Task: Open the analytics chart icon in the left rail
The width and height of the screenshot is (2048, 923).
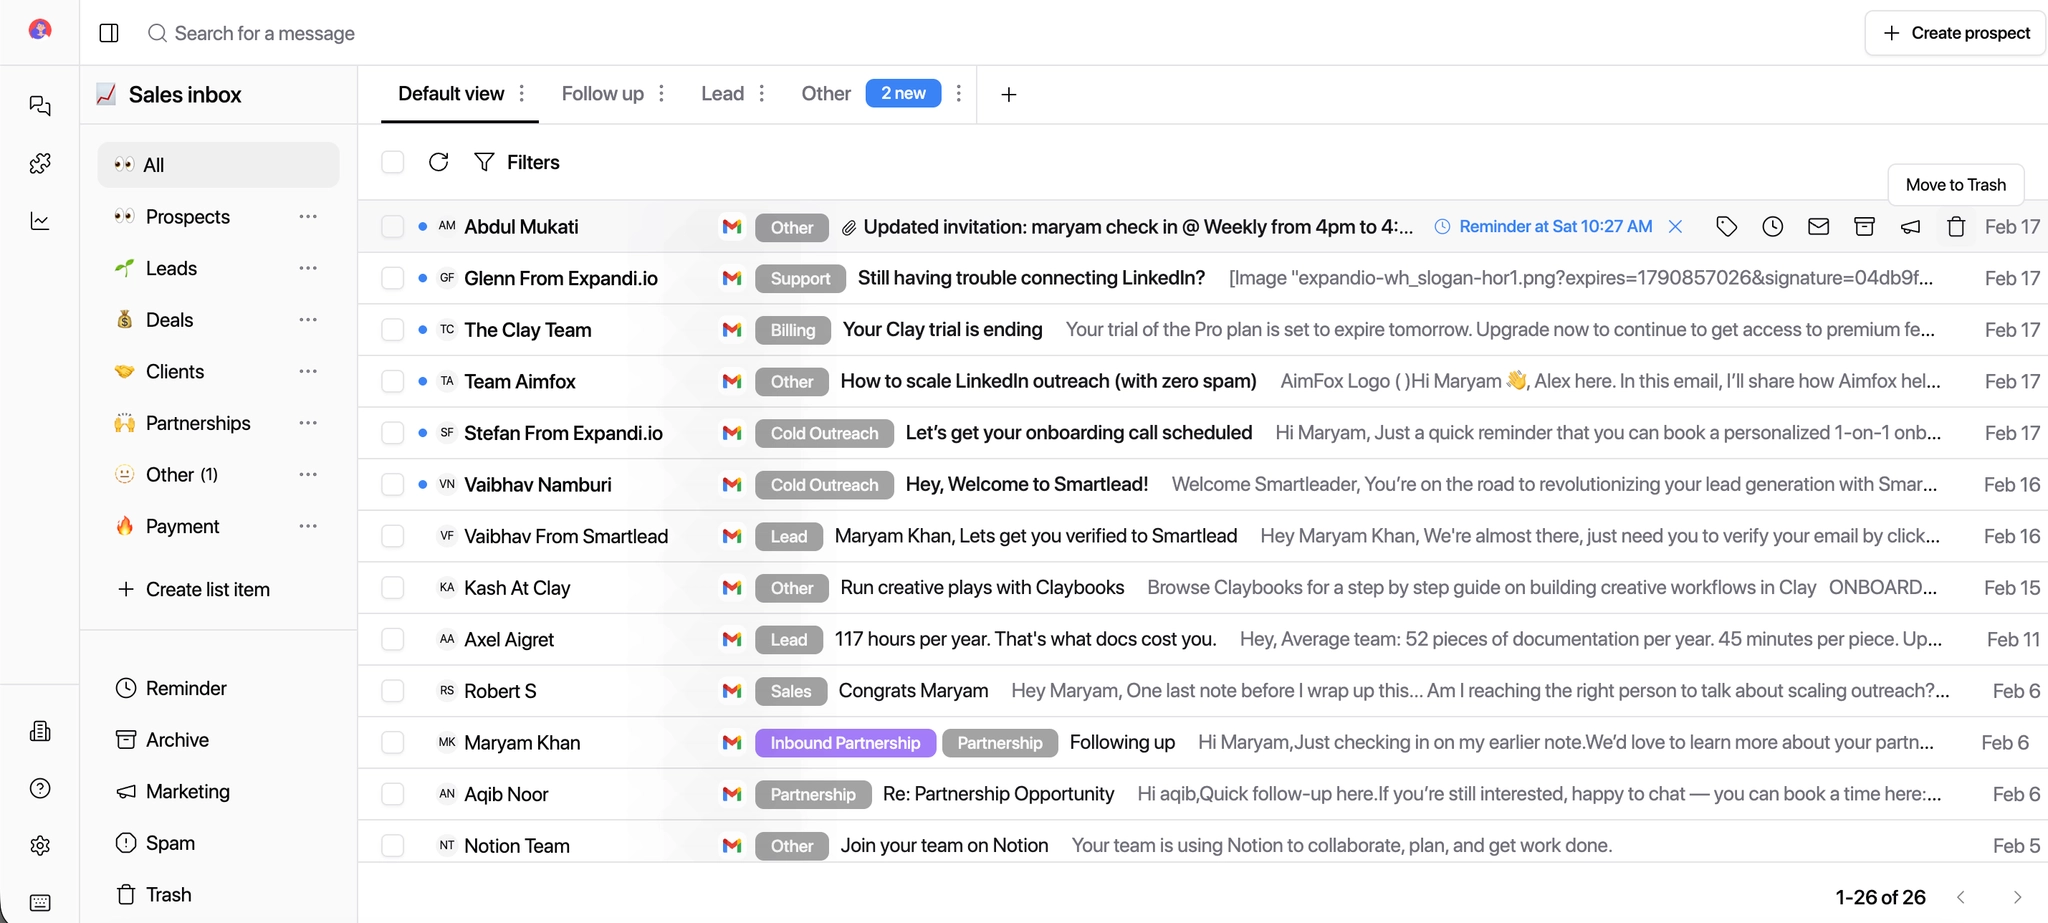Action: [x=40, y=221]
